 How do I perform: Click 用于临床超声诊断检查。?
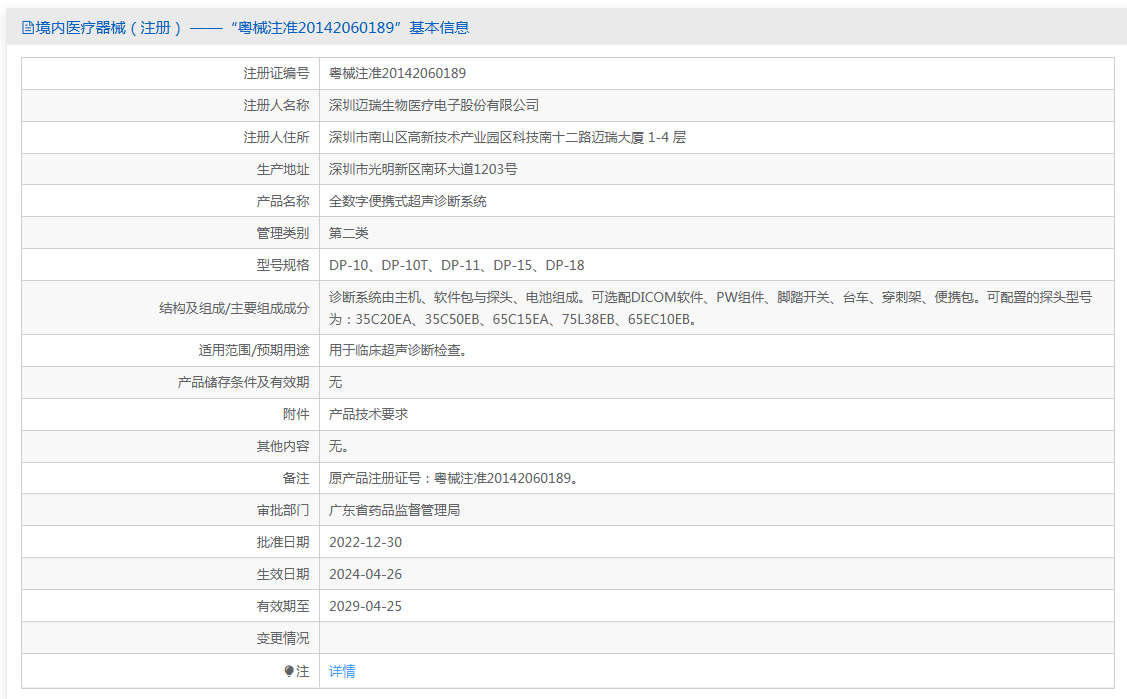pos(398,351)
